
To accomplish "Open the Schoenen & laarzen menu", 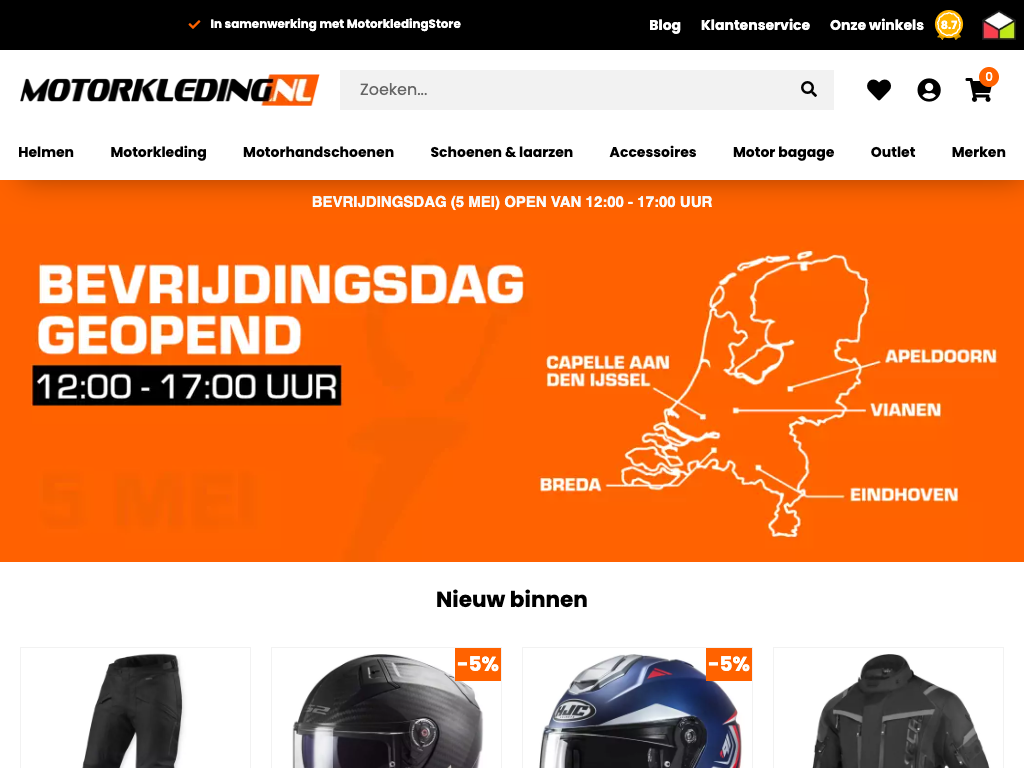I will coord(502,152).
